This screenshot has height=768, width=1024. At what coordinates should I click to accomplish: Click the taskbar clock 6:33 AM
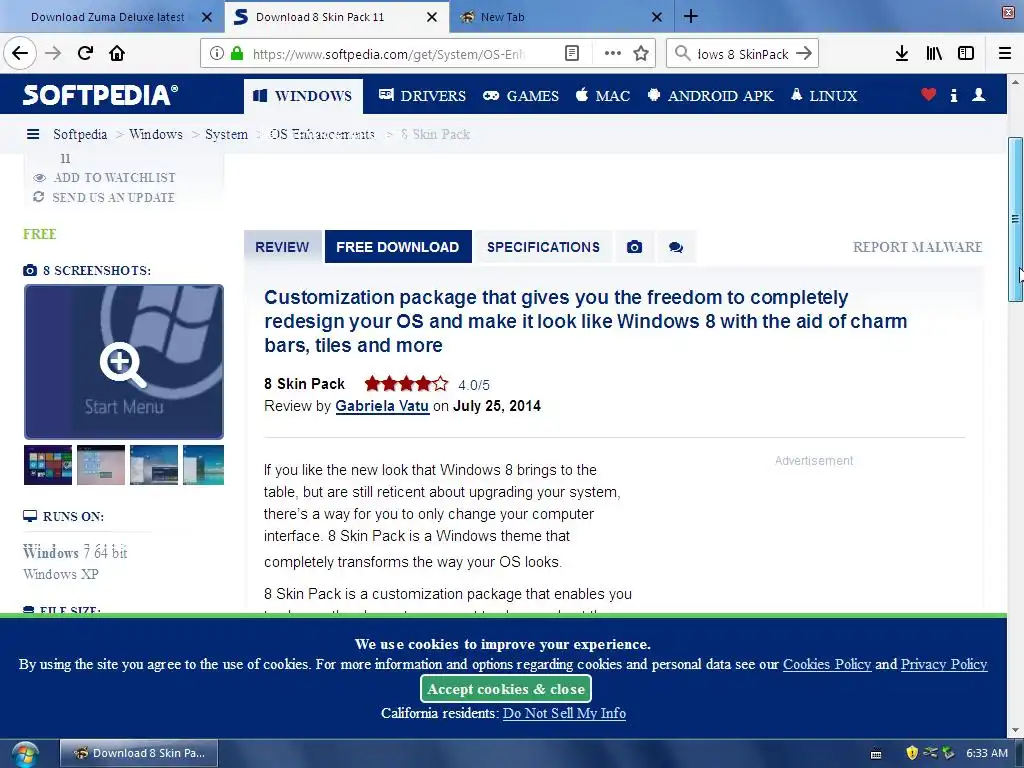point(987,753)
